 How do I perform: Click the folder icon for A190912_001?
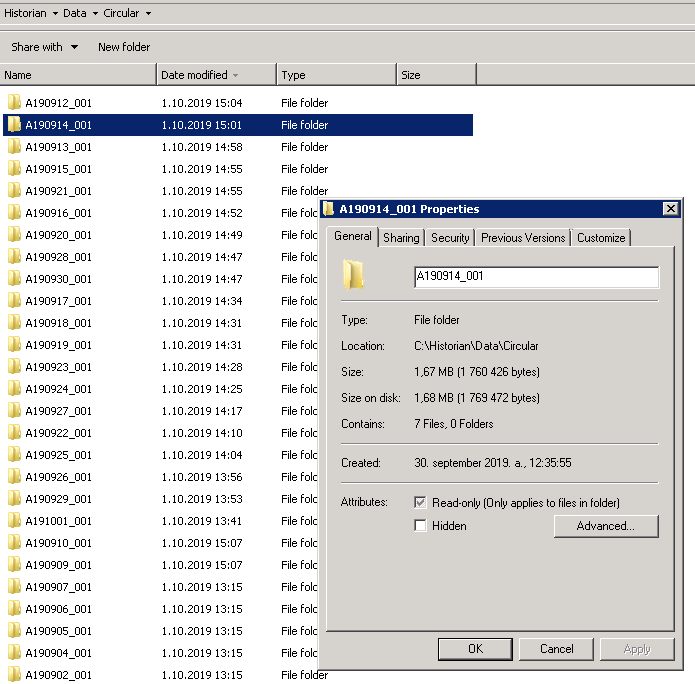14,103
